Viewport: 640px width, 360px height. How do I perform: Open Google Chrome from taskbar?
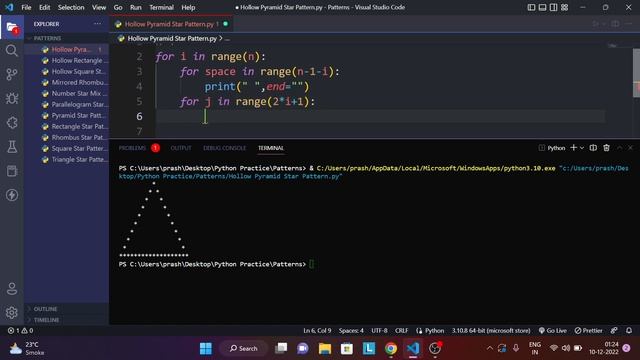(391, 348)
